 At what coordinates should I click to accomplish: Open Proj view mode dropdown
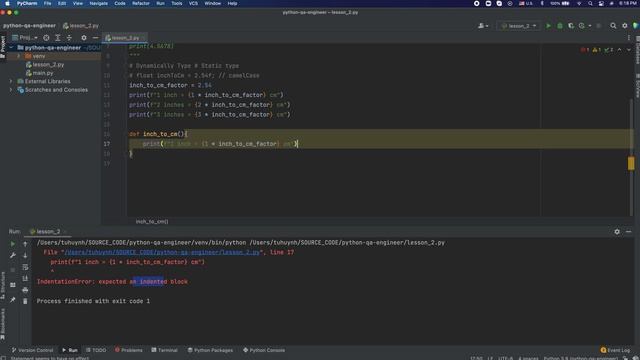25,38
